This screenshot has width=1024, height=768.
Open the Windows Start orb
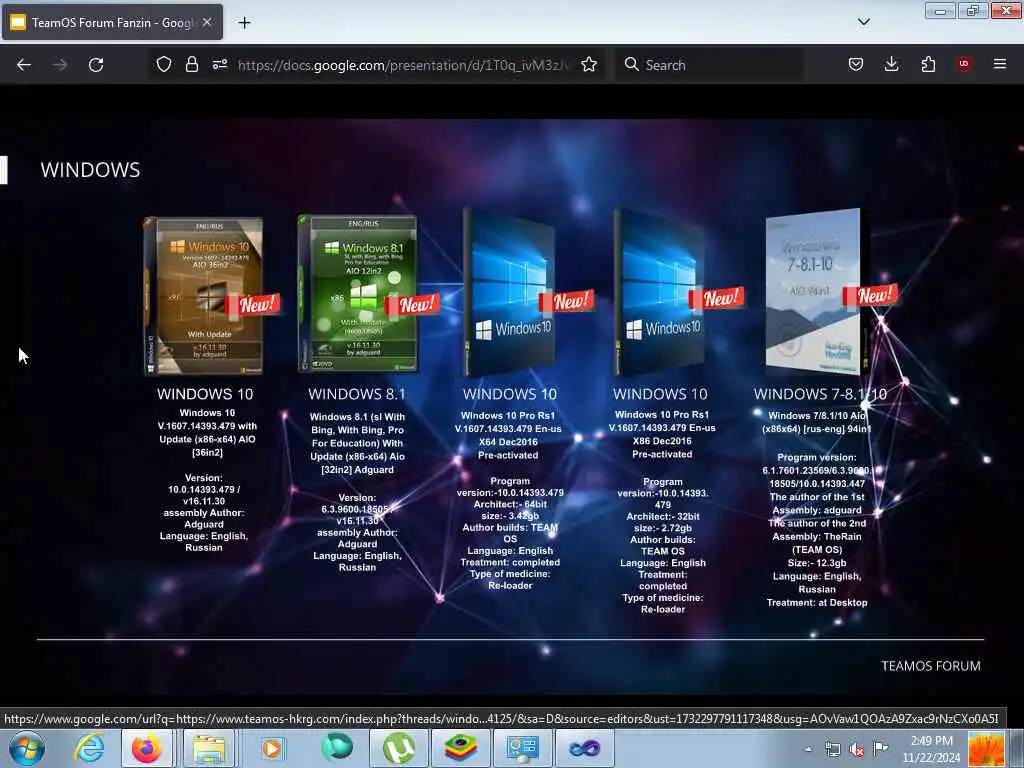pos(27,748)
